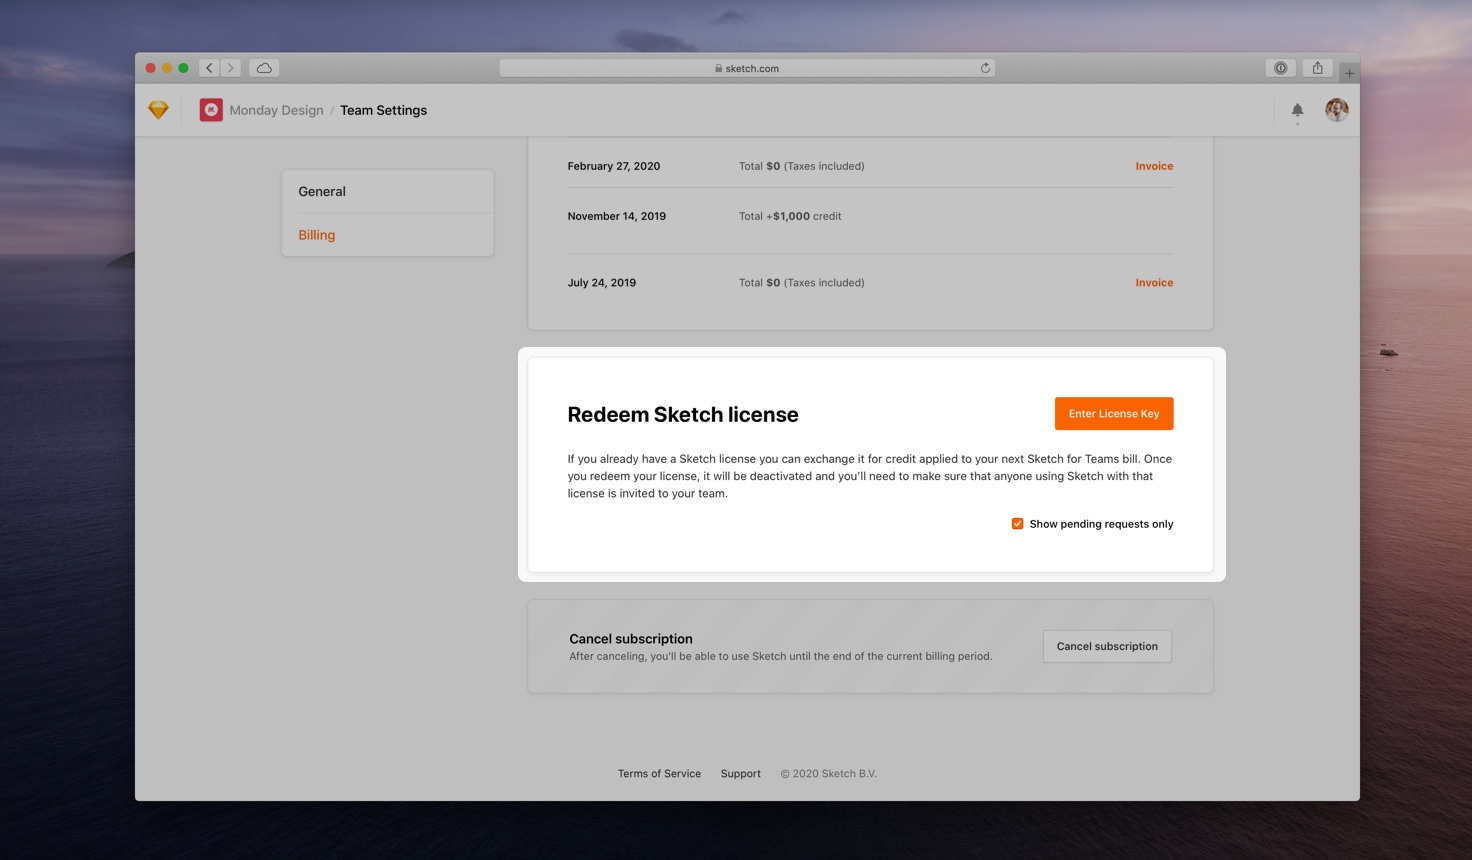
Task: Open the notifications bell
Action: (1297, 110)
